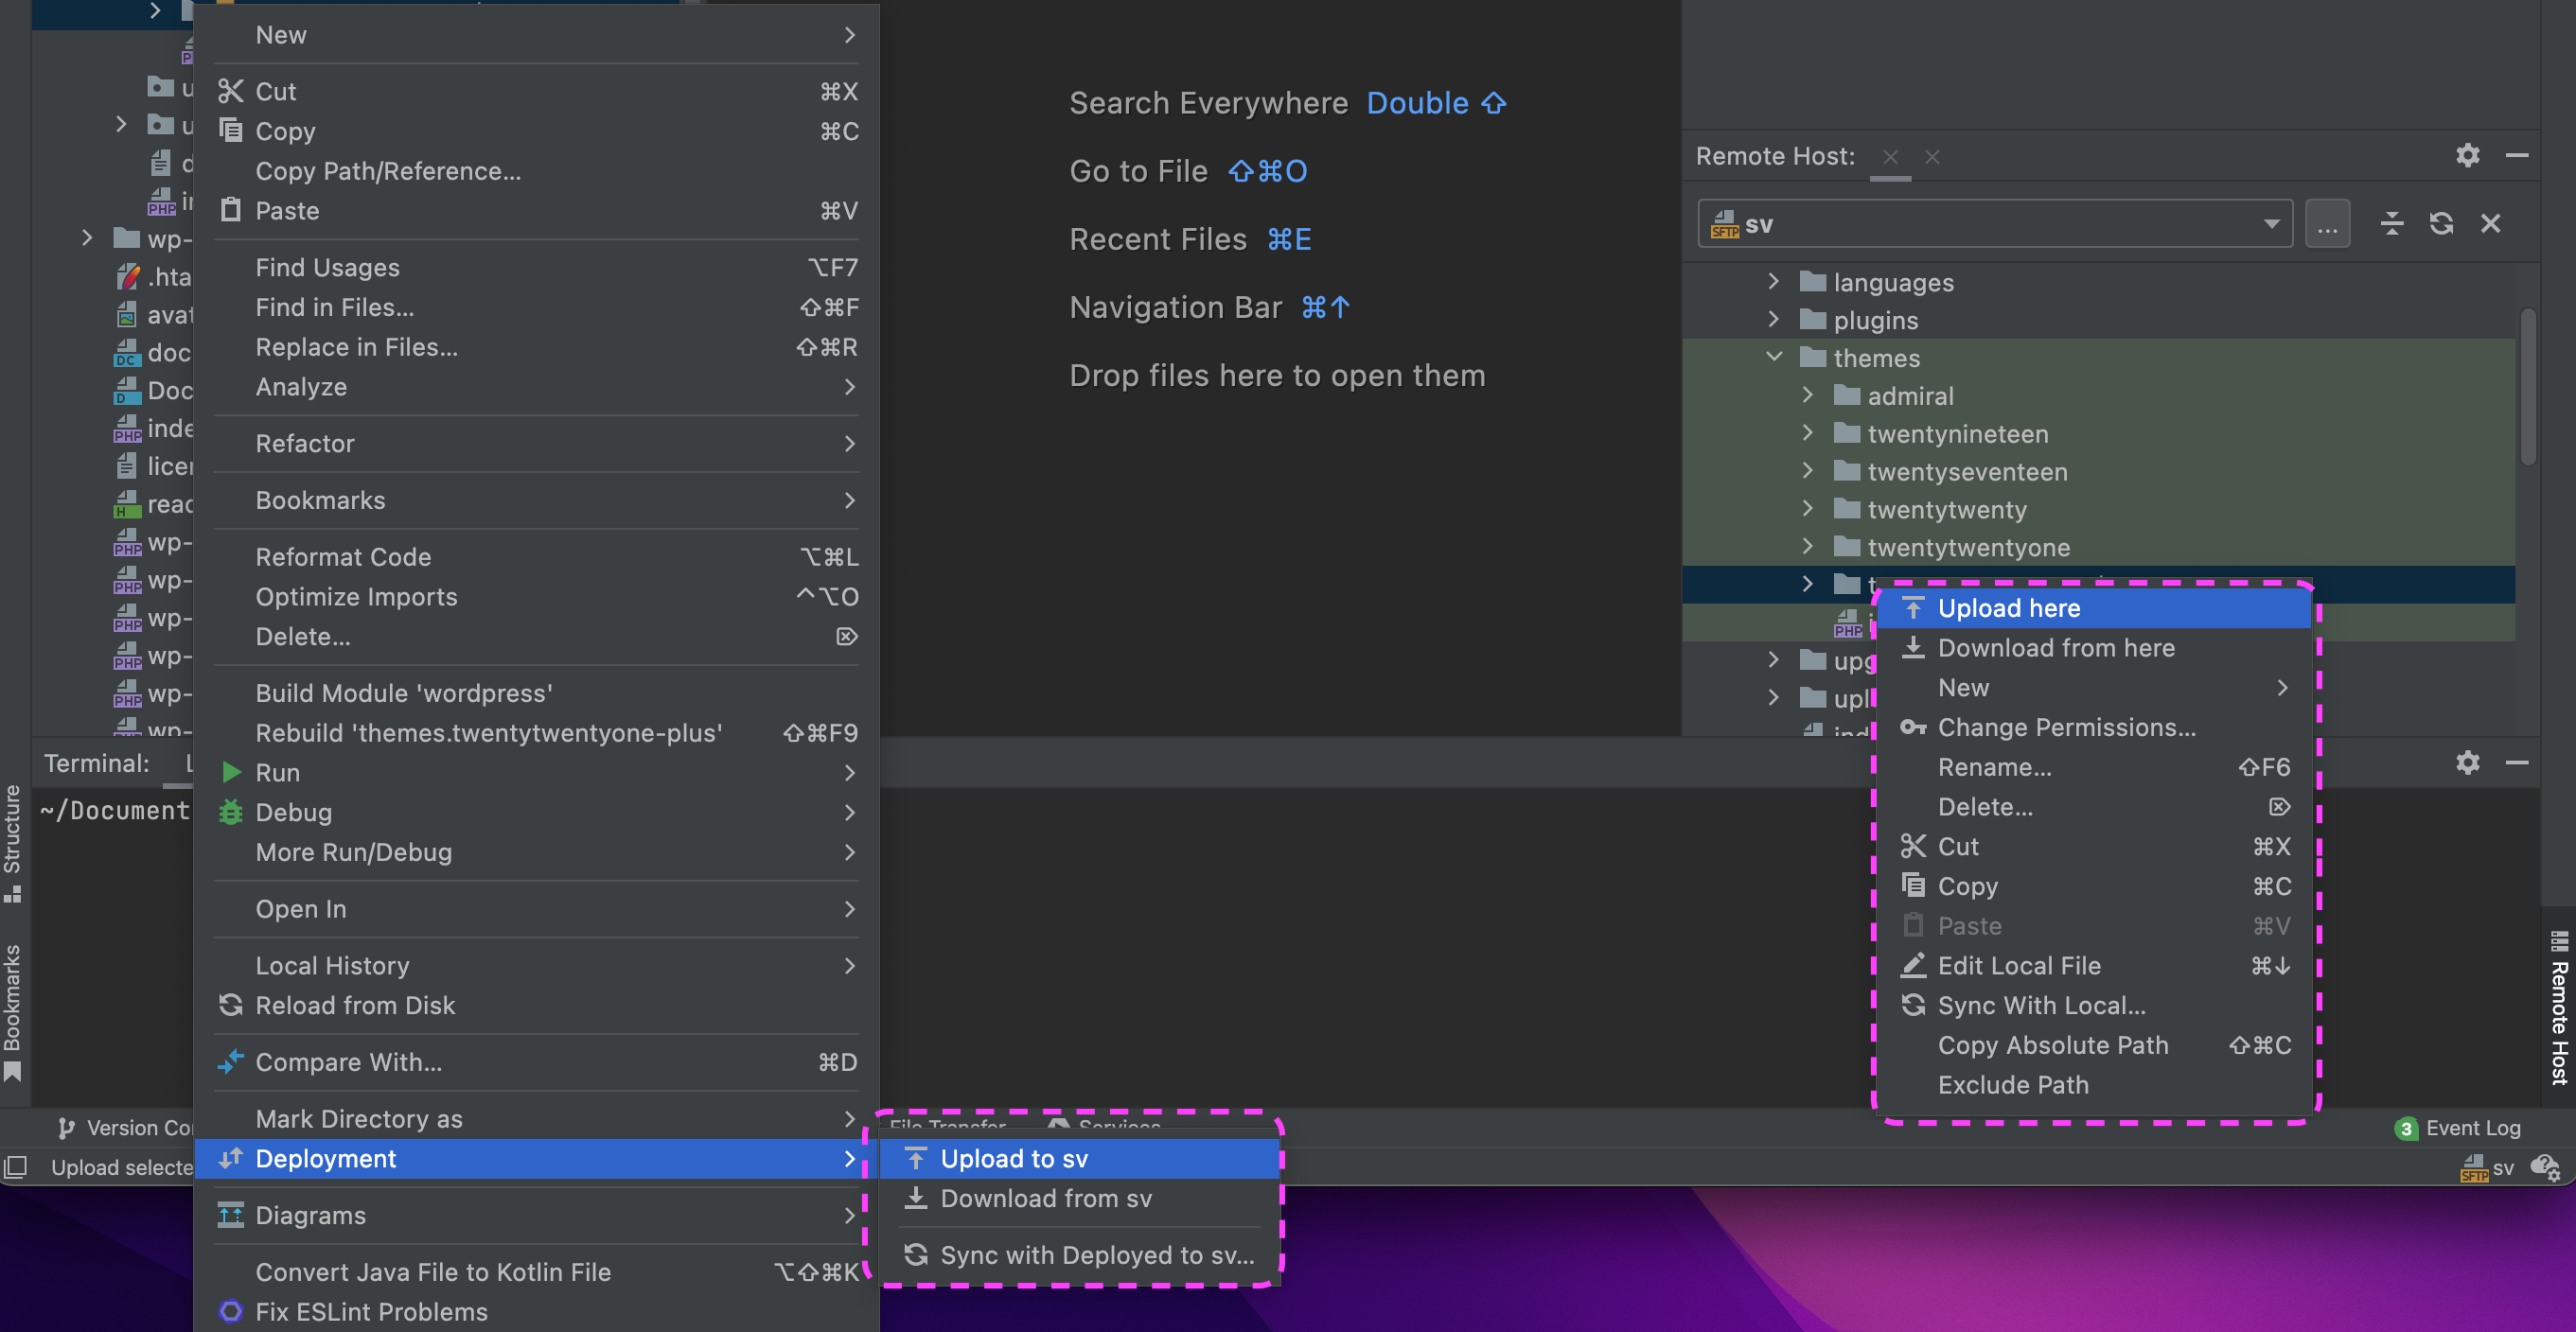
Task: Select the admiral folder in themes
Action: (1909, 396)
